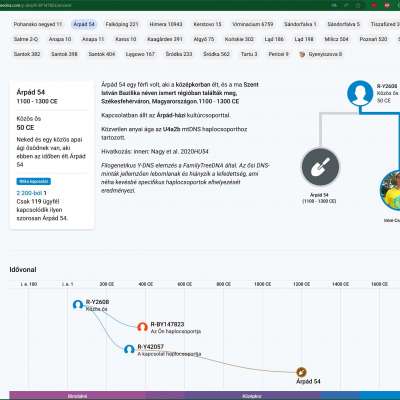Open the 2 200-ból link
The image size is (400, 400).
tap(29, 193)
